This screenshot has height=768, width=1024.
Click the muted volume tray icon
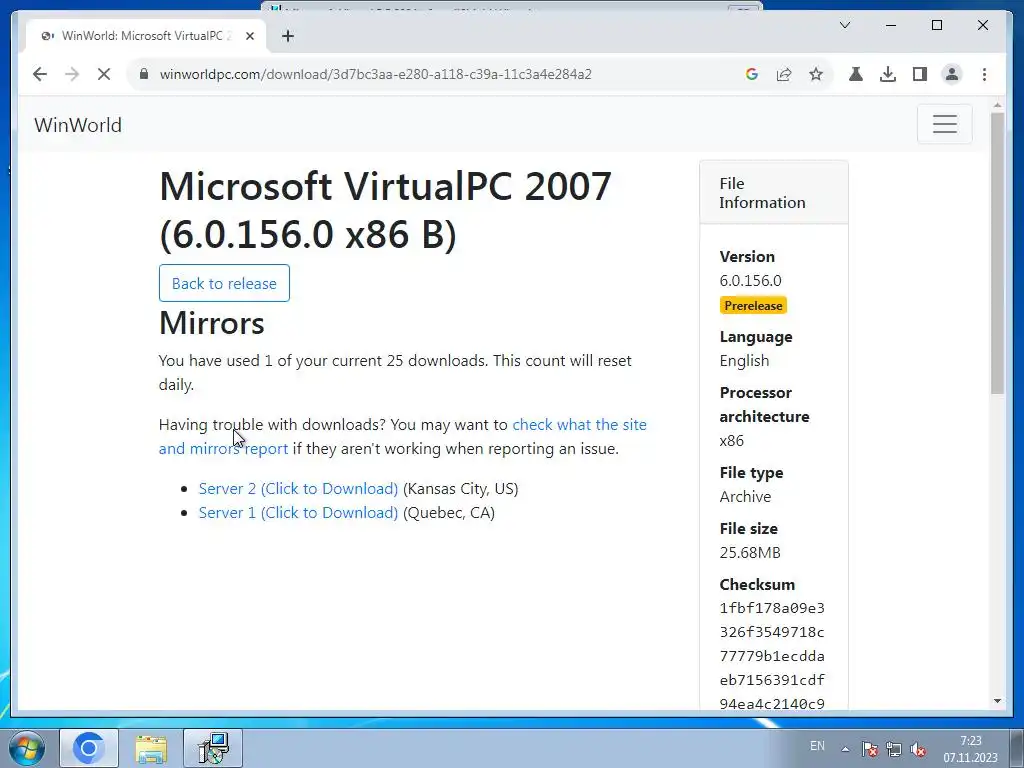pos(918,749)
